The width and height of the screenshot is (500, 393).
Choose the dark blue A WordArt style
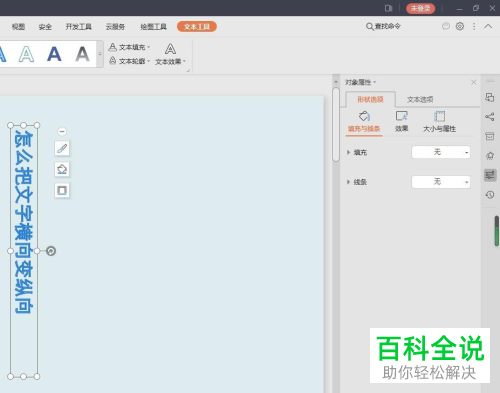54,54
